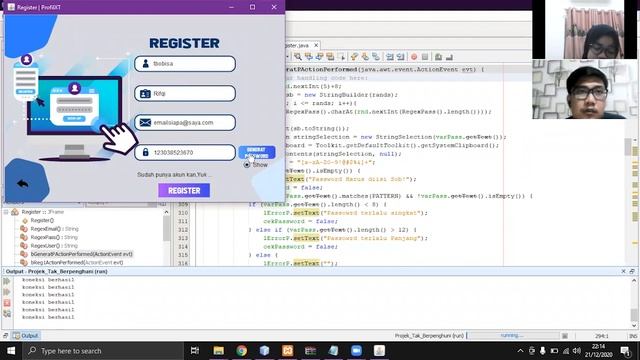
Task: Click the clock showing 22:14 on the taskbar
Action: coord(599,351)
